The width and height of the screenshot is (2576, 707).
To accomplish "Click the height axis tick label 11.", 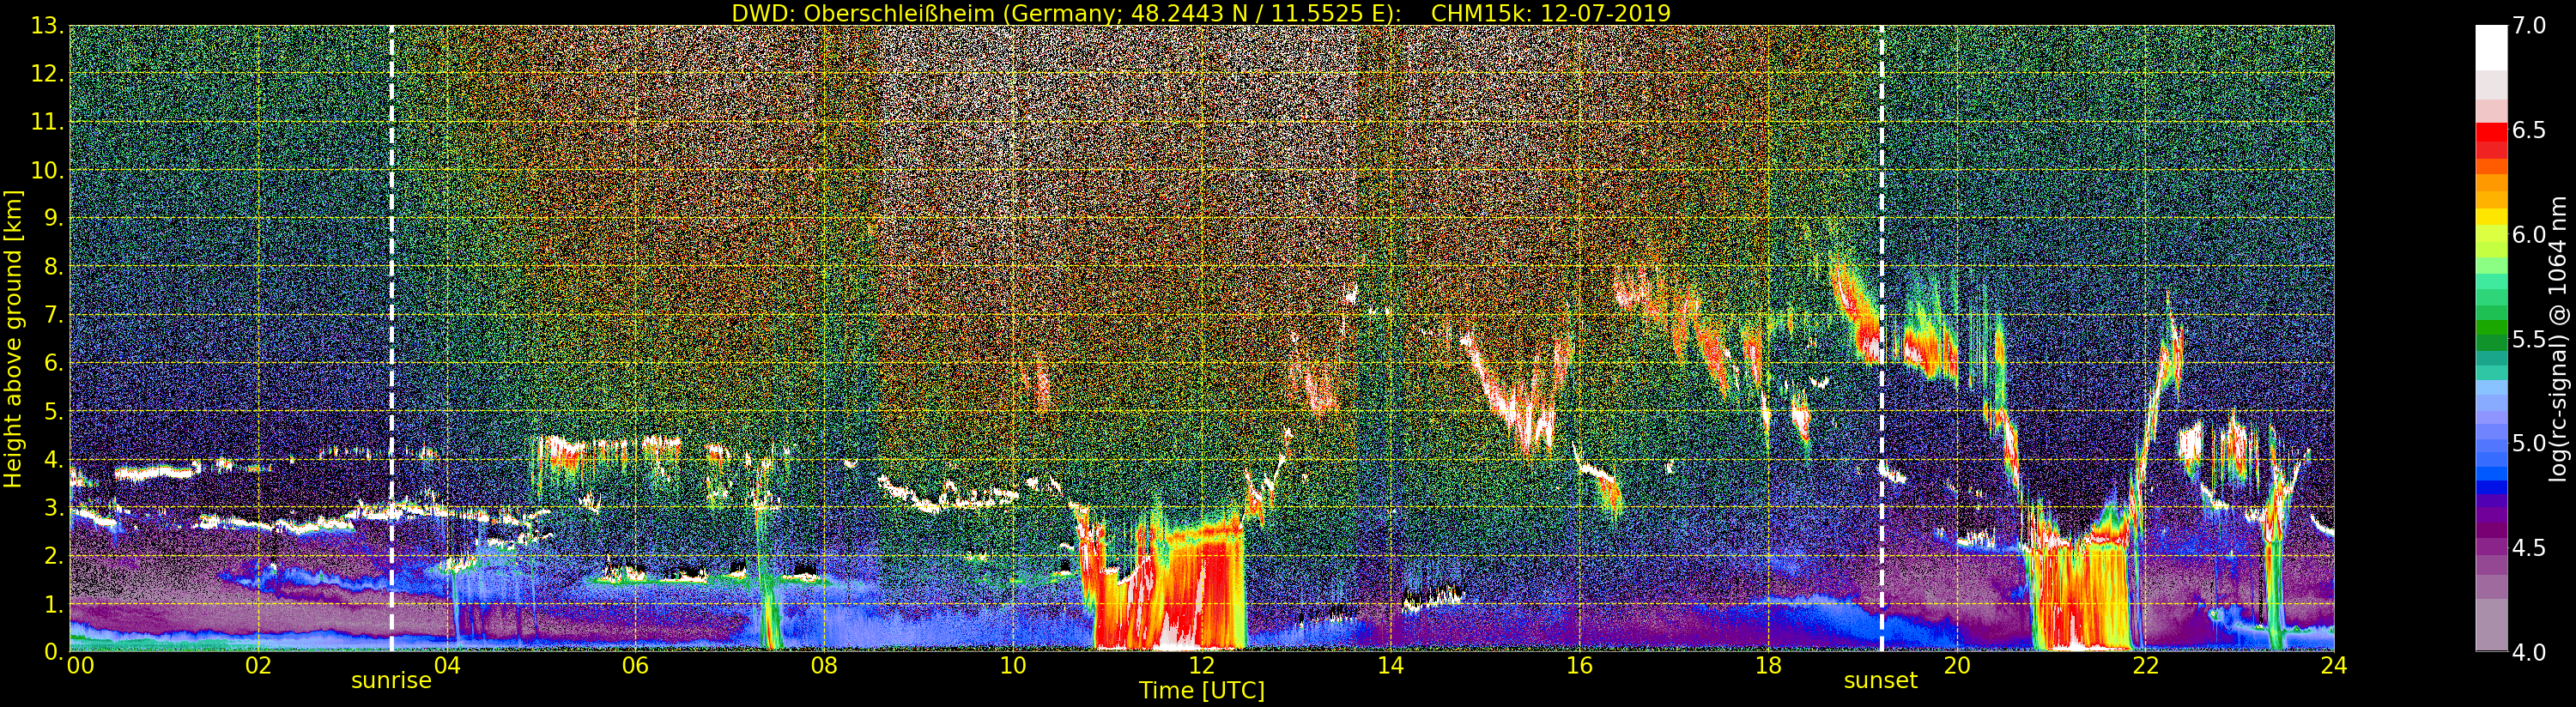I will tap(47, 122).
